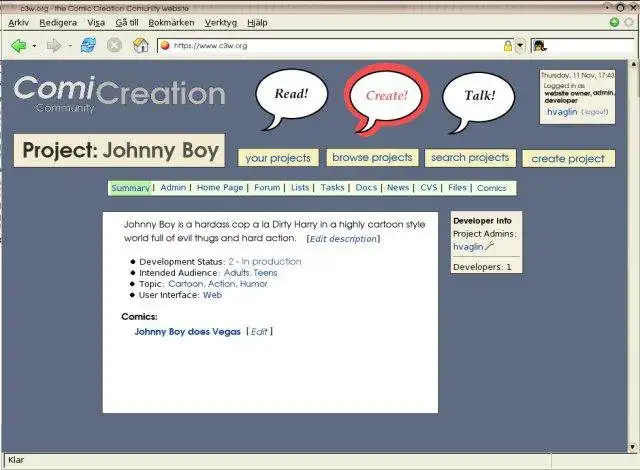Click the Cartoon topic link
Screen dimensions: 640x470
tap(186, 284)
